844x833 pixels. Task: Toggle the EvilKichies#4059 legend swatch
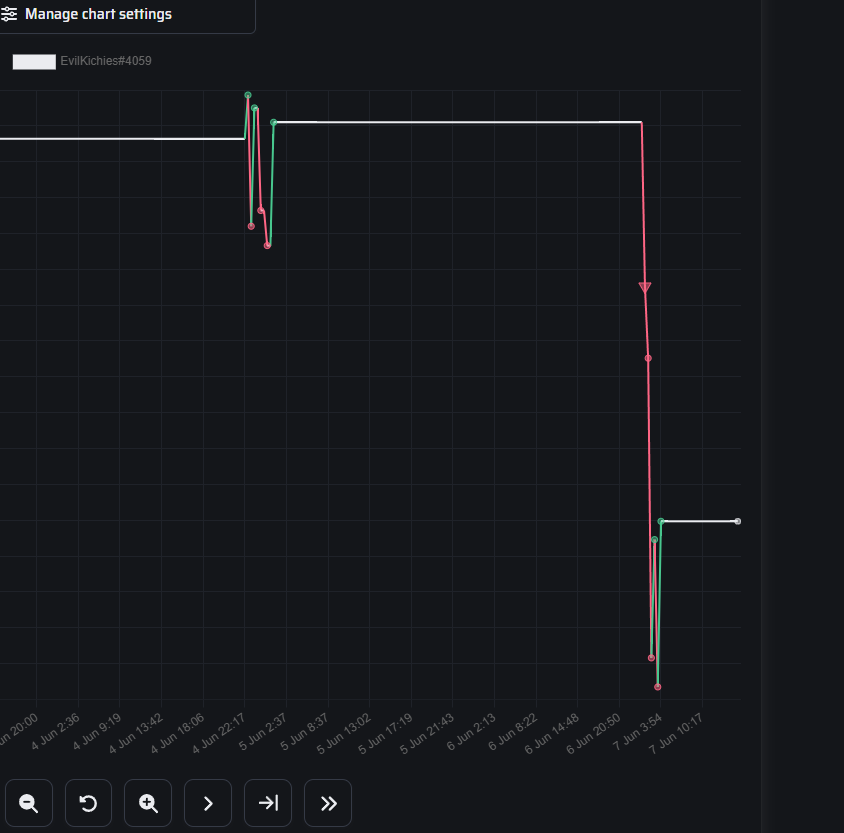(34, 61)
